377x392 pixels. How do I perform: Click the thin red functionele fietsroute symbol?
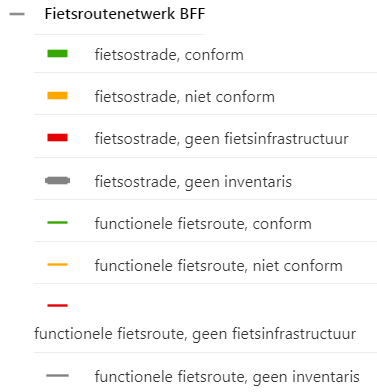click(x=57, y=305)
